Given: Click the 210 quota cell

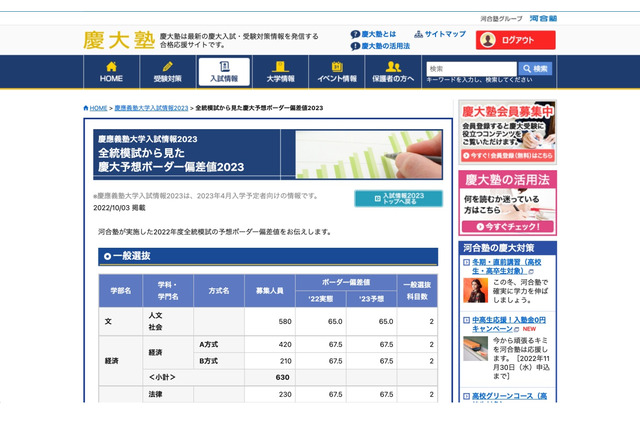Looking at the screenshot, I should pyautogui.click(x=270, y=361).
